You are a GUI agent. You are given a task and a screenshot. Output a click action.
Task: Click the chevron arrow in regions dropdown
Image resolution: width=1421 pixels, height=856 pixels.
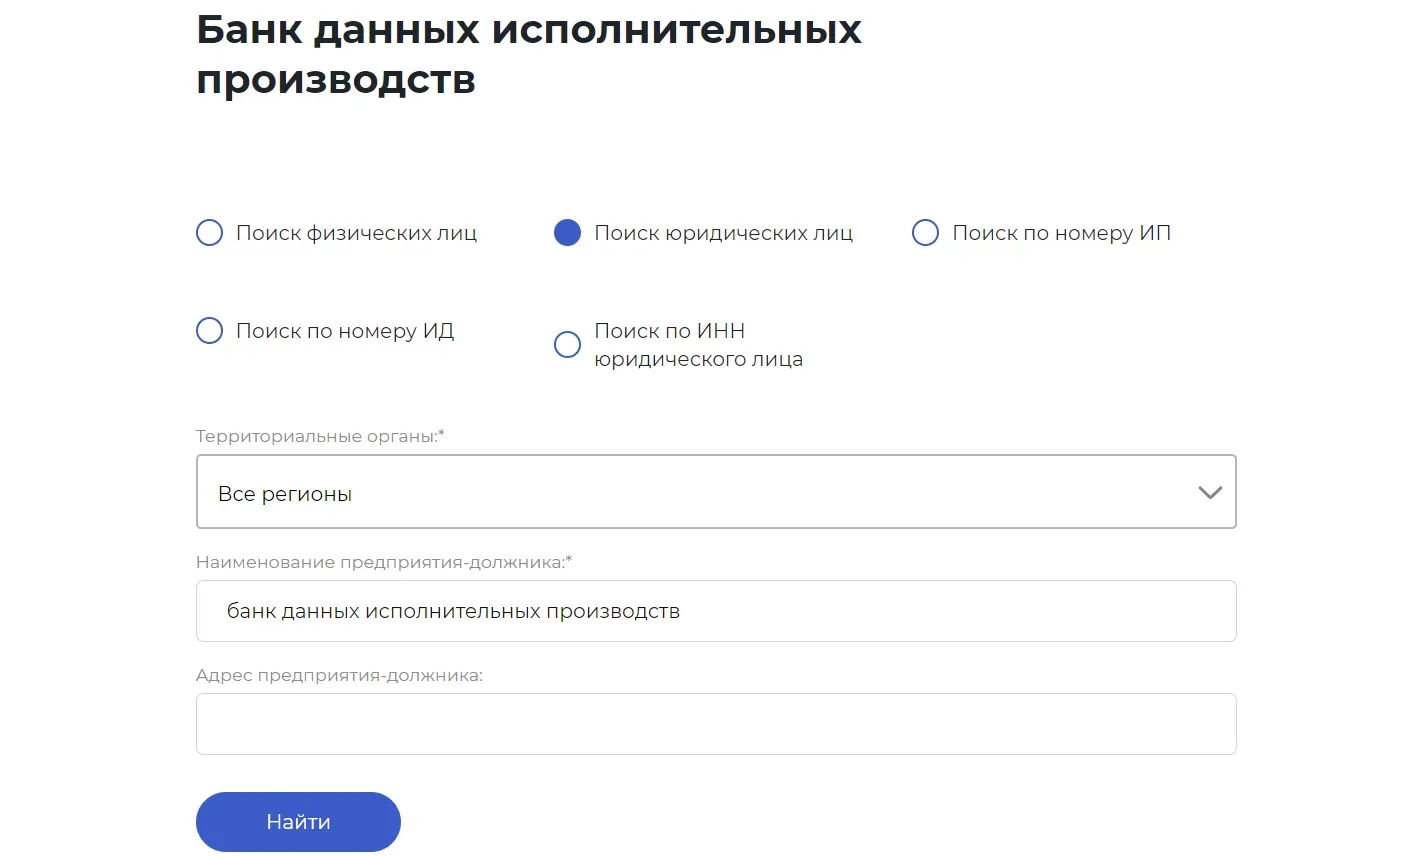[x=1210, y=493]
